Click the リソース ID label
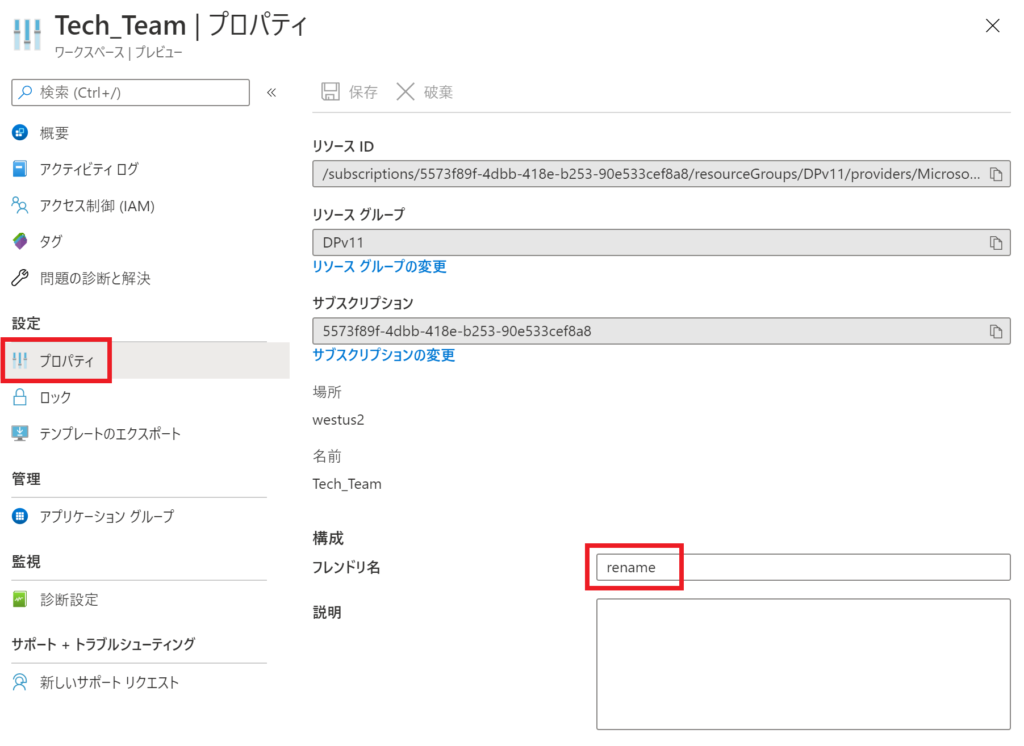The width and height of the screenshot is (1024, 746). (343, 146)
